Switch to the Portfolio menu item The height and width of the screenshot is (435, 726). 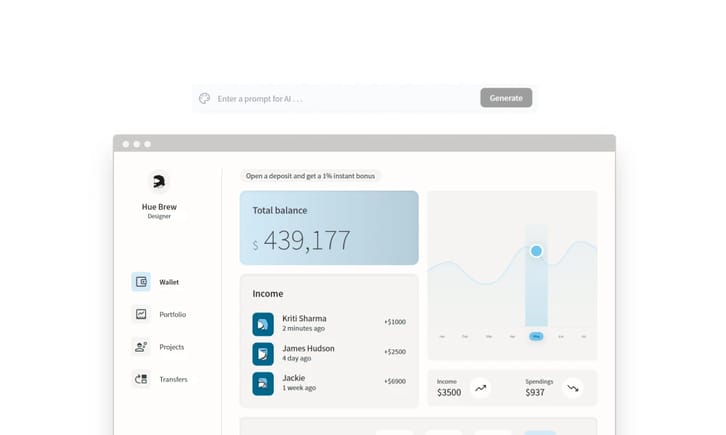pos(172,314)
